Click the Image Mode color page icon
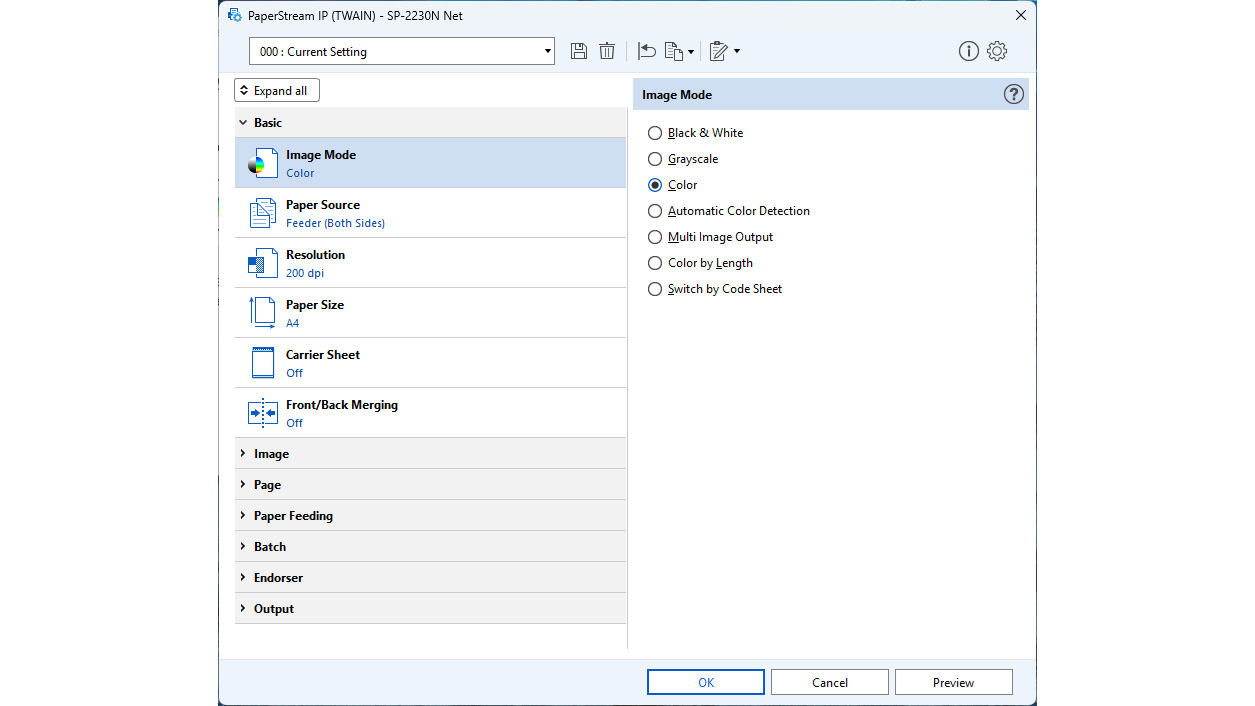The width and height of the screenshot is (1255, 706). (x=263, y=163)
